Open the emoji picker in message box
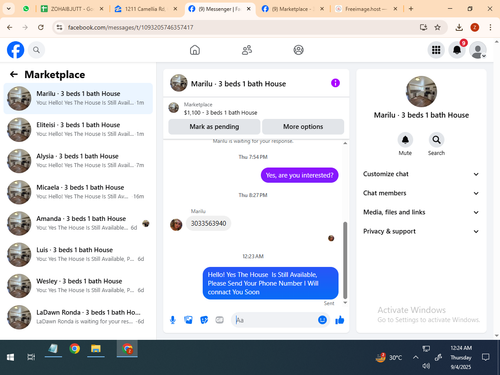This screenshot has width=500, height=375. tap(322, 320)
